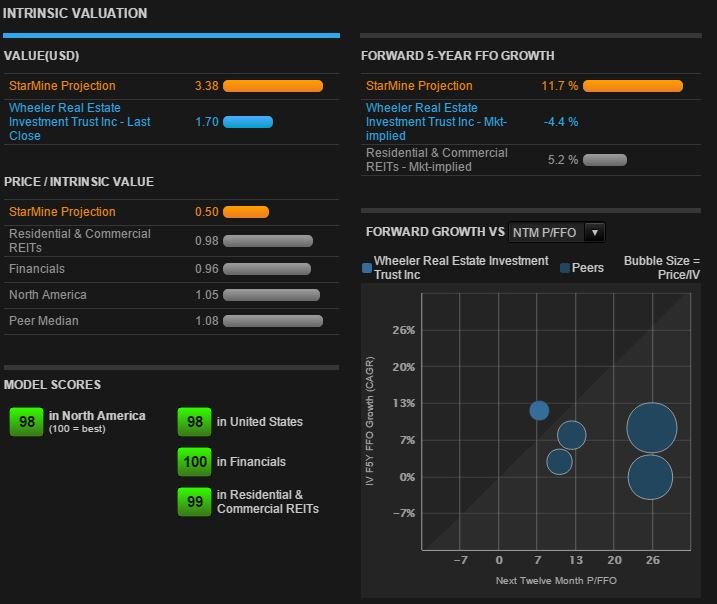Click the Financials row label
The width and height of the screenshot is (717, 604).
click(x=37, y=269)
